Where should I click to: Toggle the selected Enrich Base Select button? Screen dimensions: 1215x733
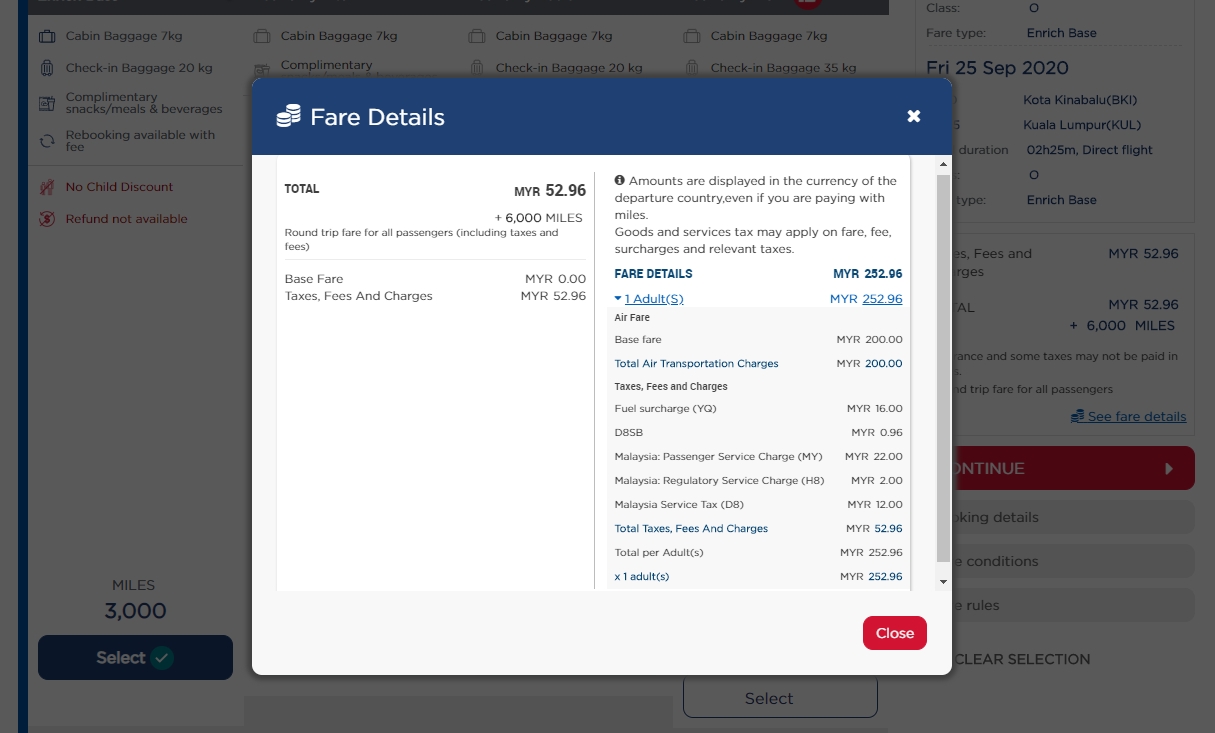(135, 657)
